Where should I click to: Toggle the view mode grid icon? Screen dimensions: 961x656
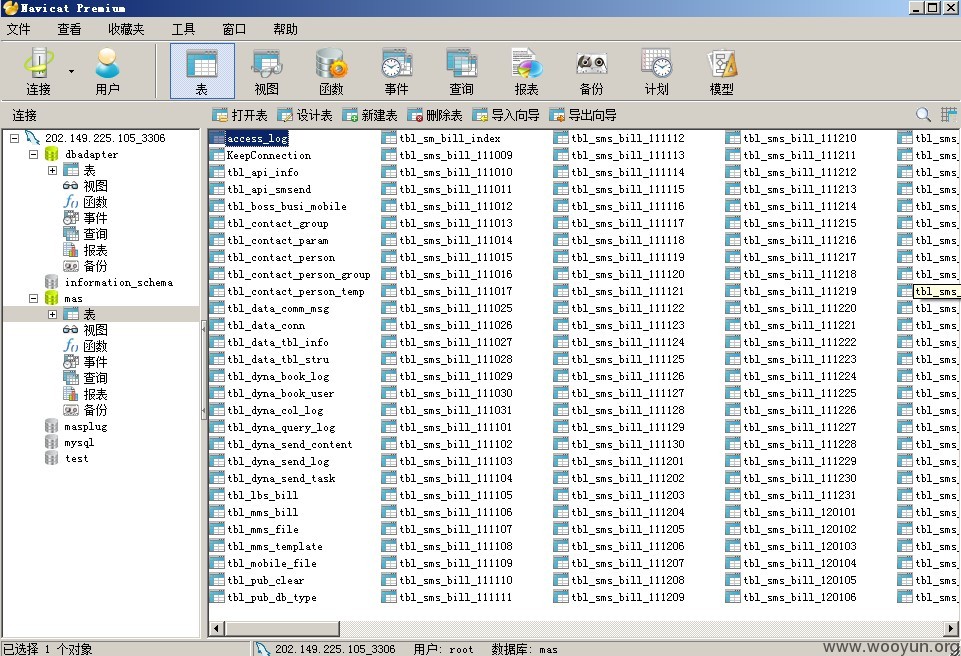tap(949, 115)
